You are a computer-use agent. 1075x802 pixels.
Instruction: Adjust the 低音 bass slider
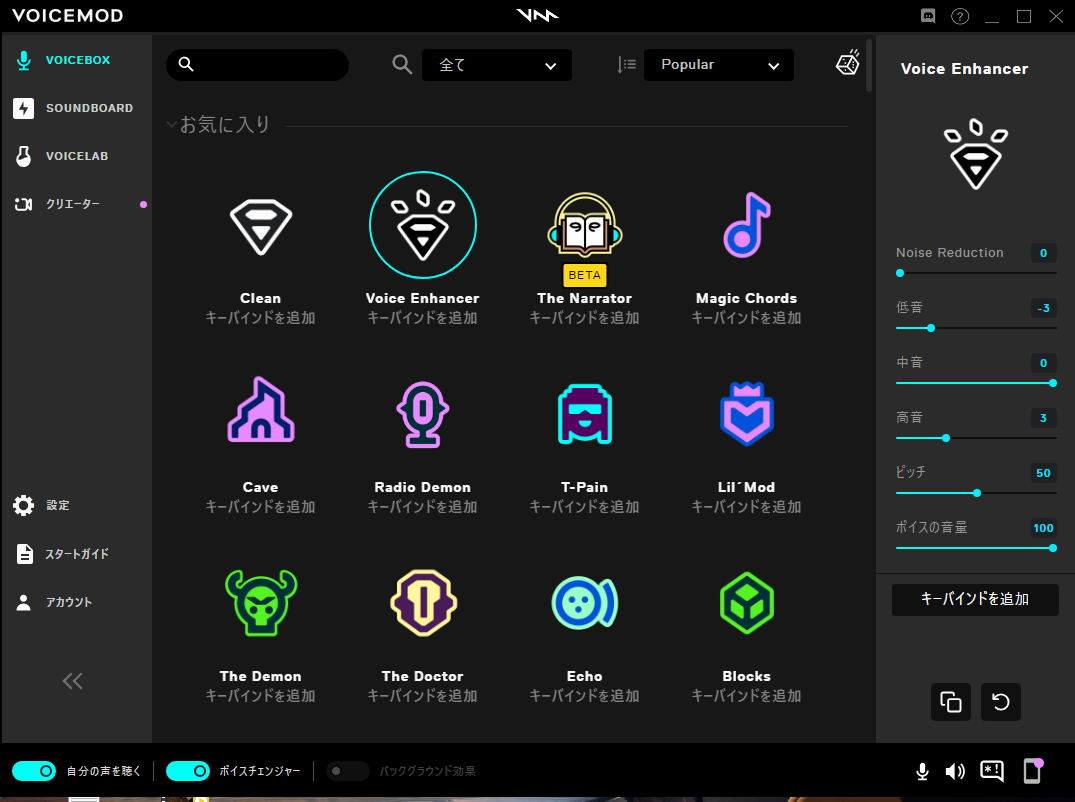pos(976,328)
